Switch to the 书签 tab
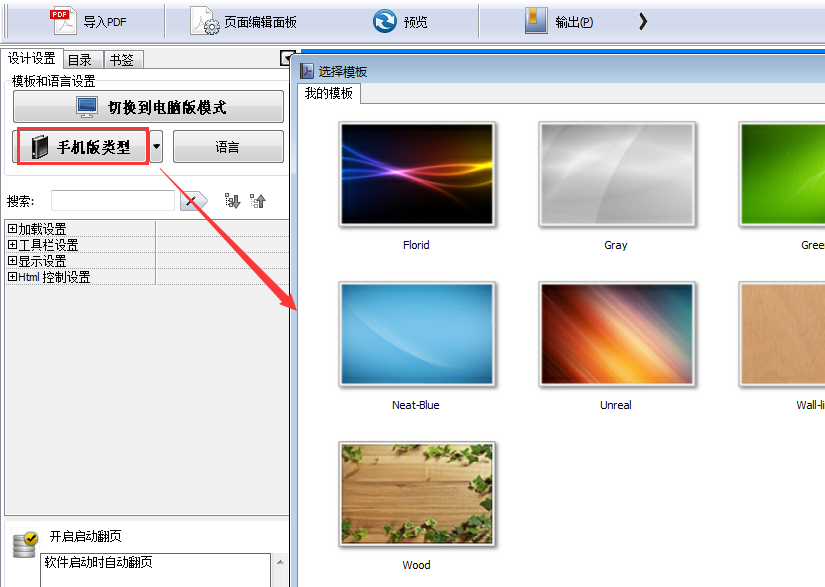This screenshot has width=825, height=587. point(121,60)
